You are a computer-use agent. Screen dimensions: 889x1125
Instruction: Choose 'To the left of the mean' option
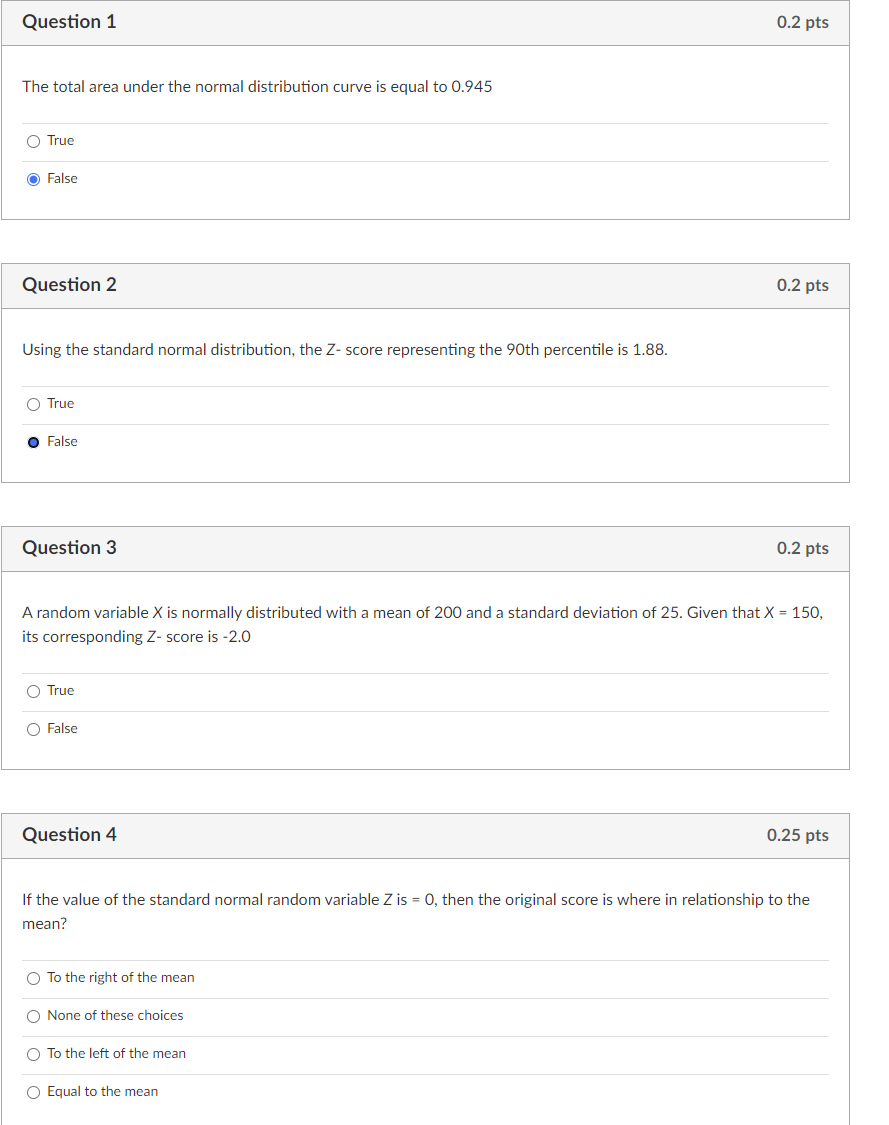click(x=33, y=1053)
